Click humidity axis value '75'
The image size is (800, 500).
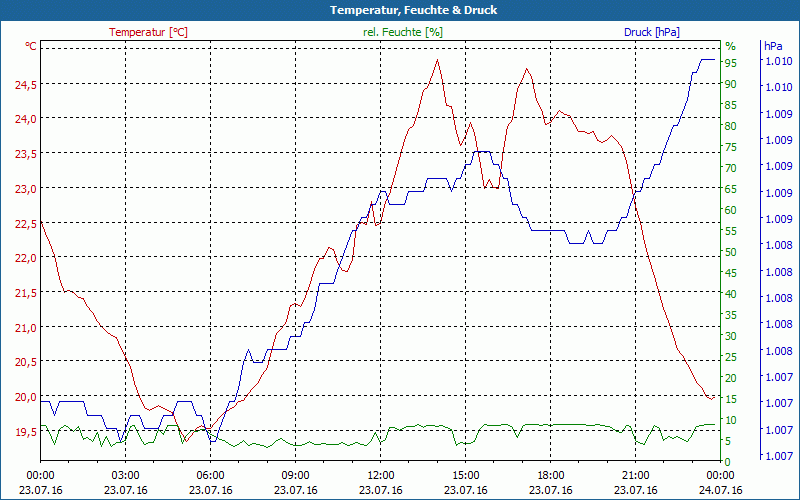click(x=731, y=147)
